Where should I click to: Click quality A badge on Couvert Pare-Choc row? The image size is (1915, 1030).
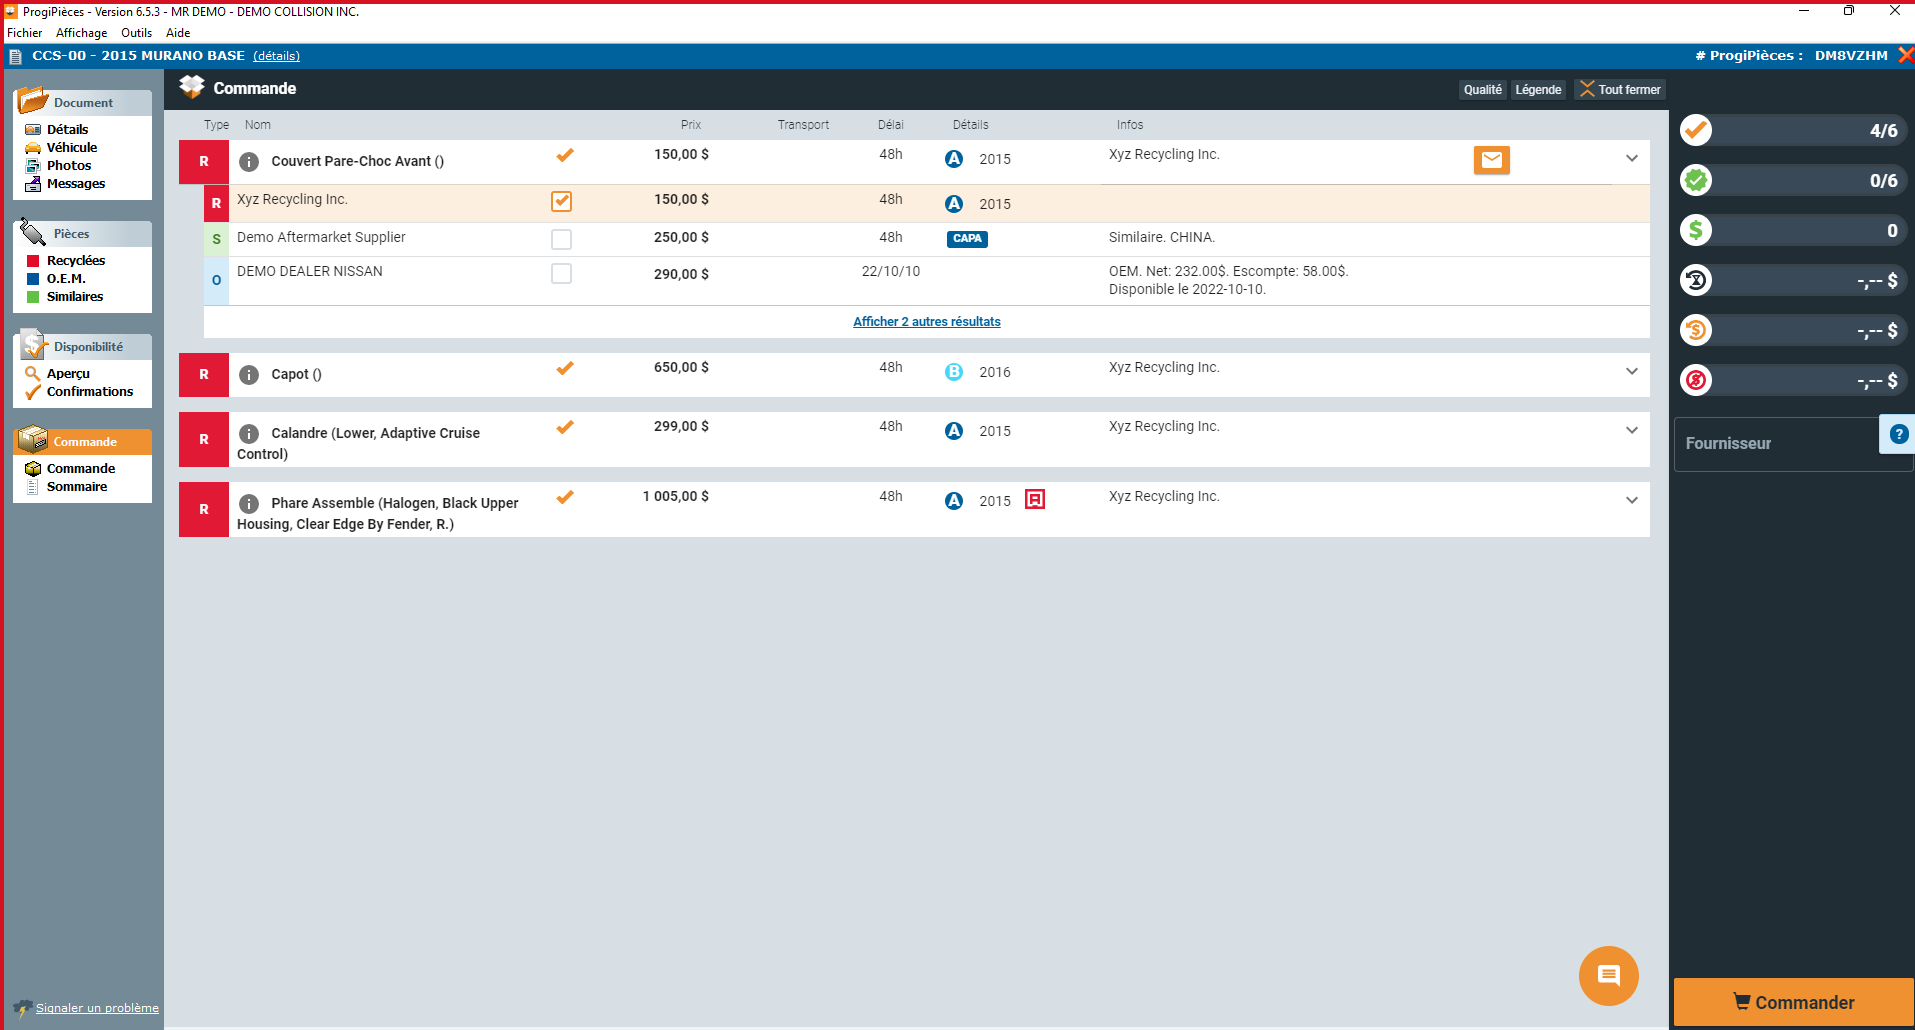pyautogui.click(x=954, y=158)
